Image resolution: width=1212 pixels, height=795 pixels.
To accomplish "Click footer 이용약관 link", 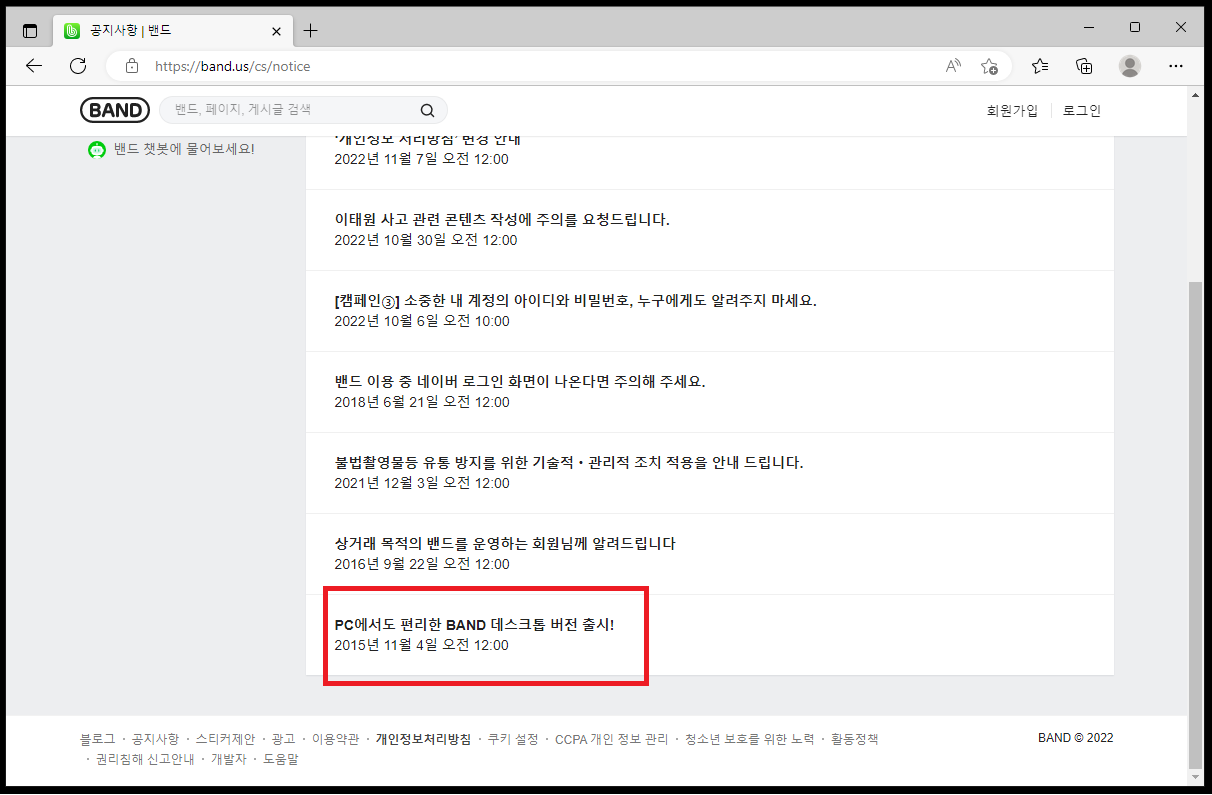I will 335,739.
